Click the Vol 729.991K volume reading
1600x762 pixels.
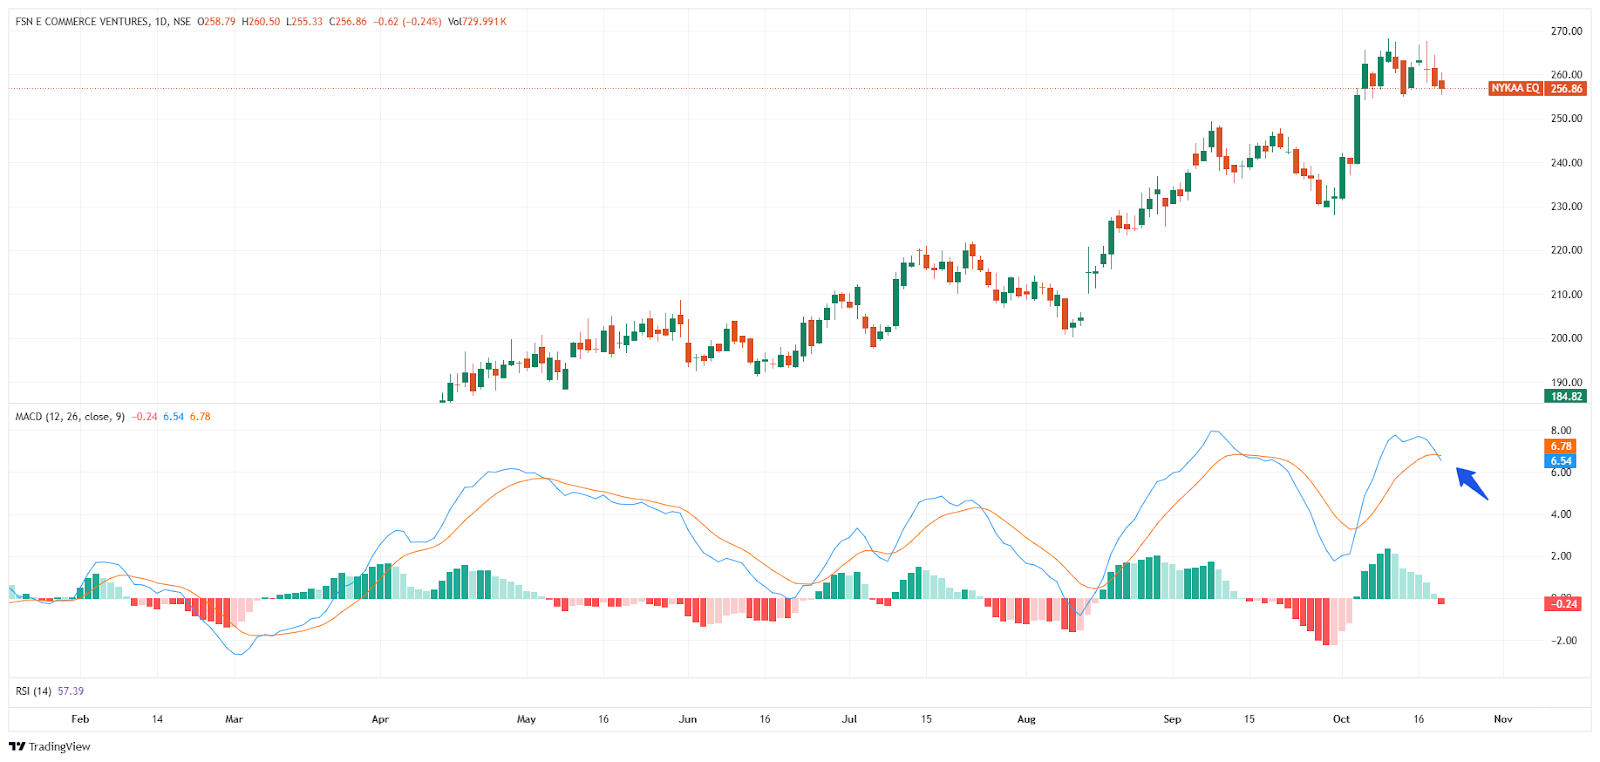477,21
